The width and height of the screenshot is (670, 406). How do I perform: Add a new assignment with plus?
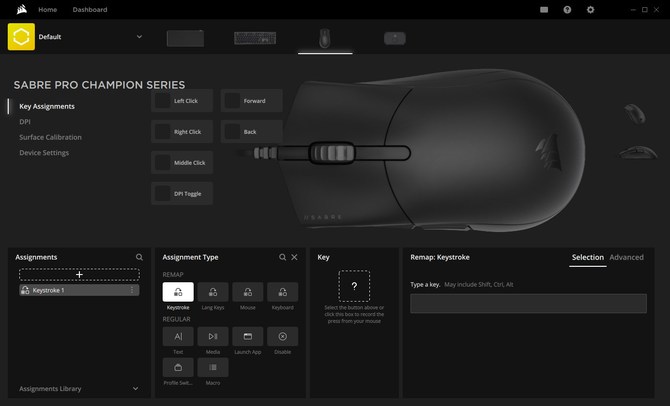point(79,274)
